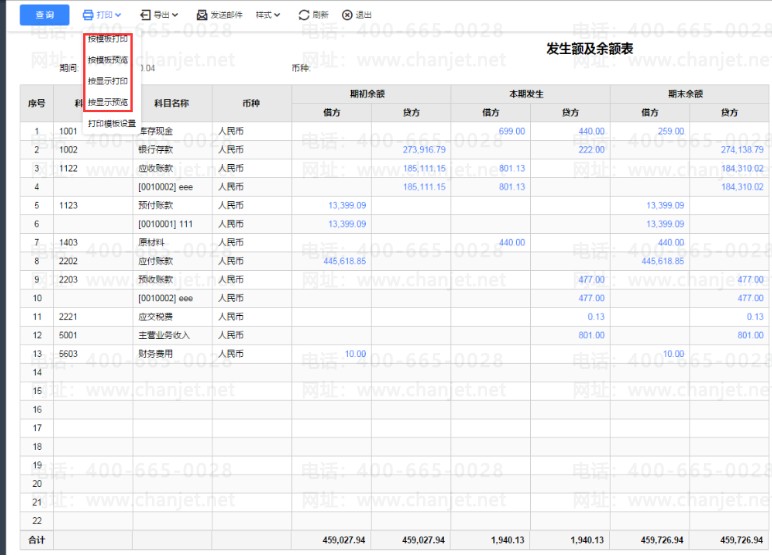Click the printer icon in the toolbar

click(88, 15)
